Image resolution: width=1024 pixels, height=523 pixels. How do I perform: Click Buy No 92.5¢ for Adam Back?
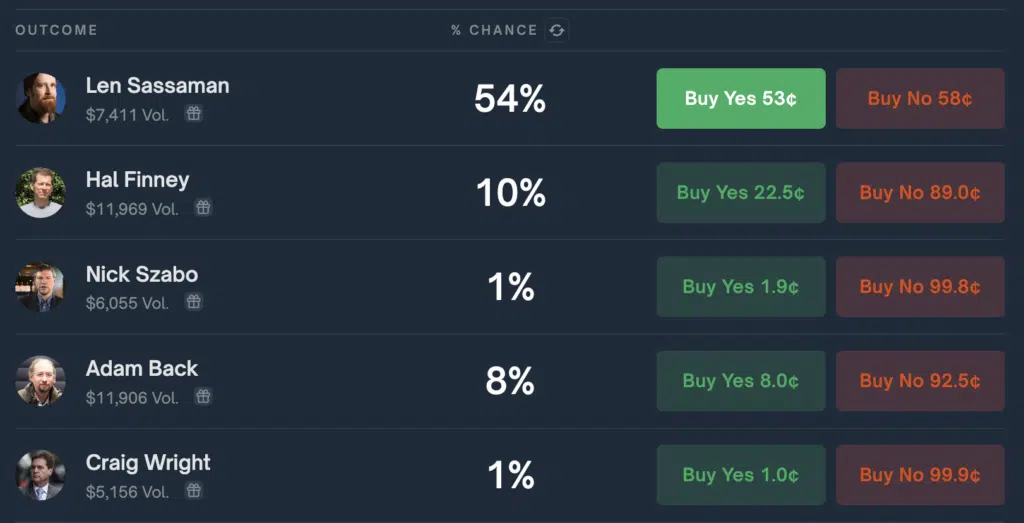[920, 381]
